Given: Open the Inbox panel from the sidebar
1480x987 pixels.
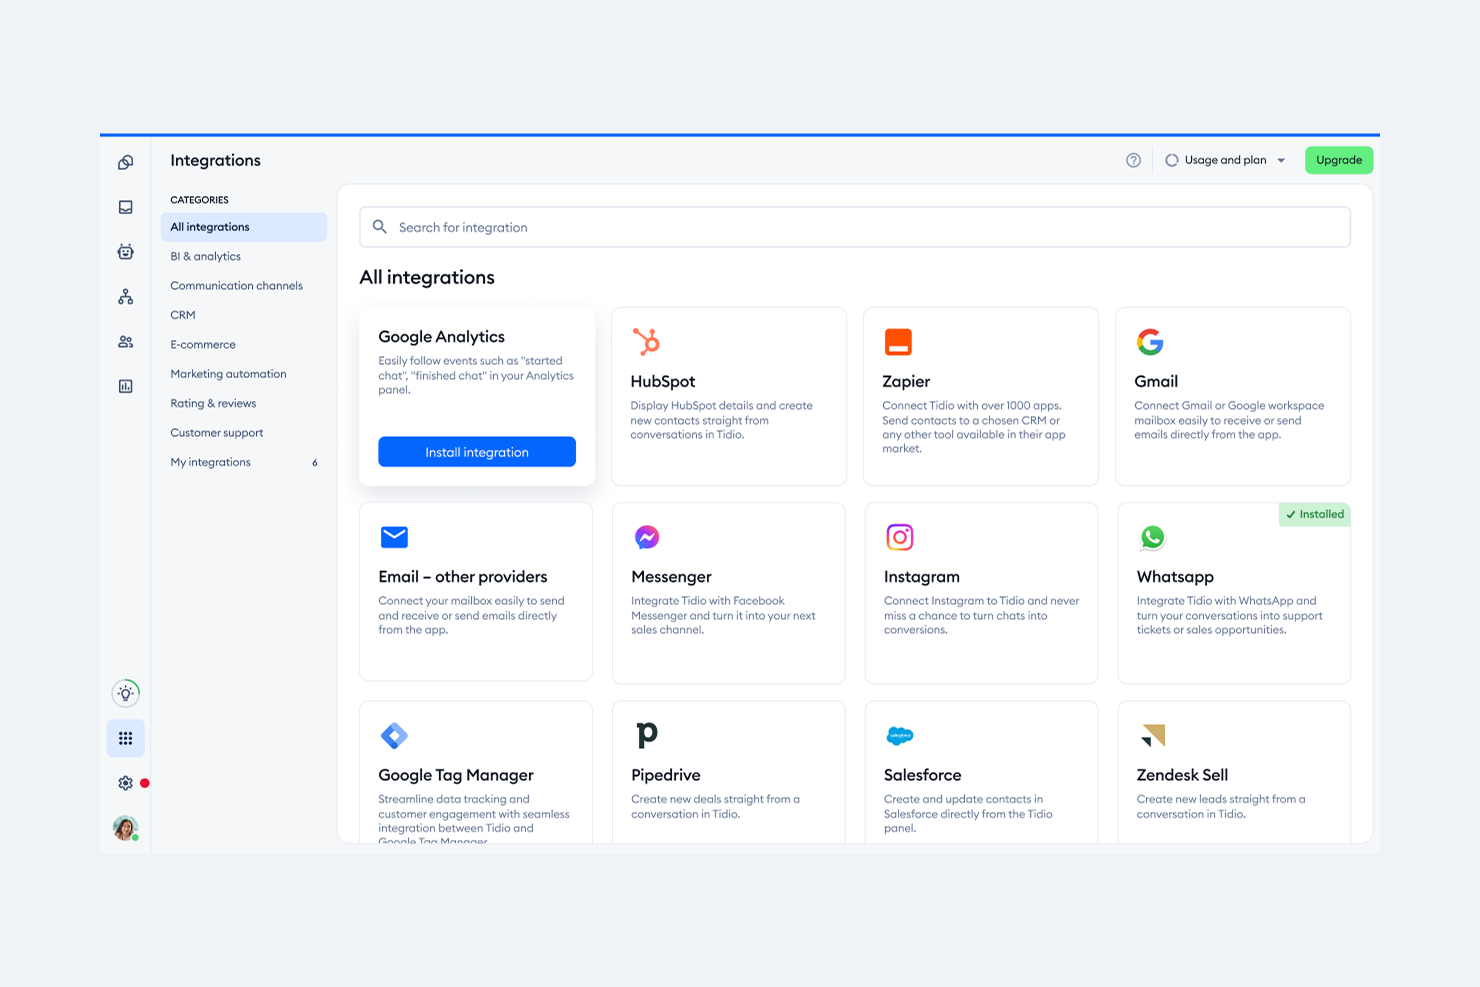Looking at the screenshot, I should [x=125, y=206].
